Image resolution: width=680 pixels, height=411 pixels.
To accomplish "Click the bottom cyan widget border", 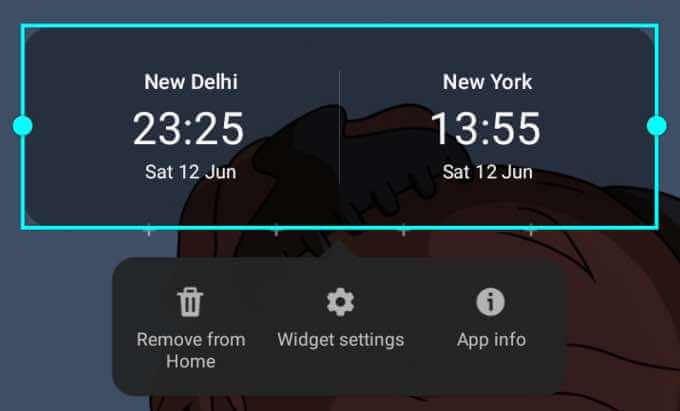I will (340, 227).
